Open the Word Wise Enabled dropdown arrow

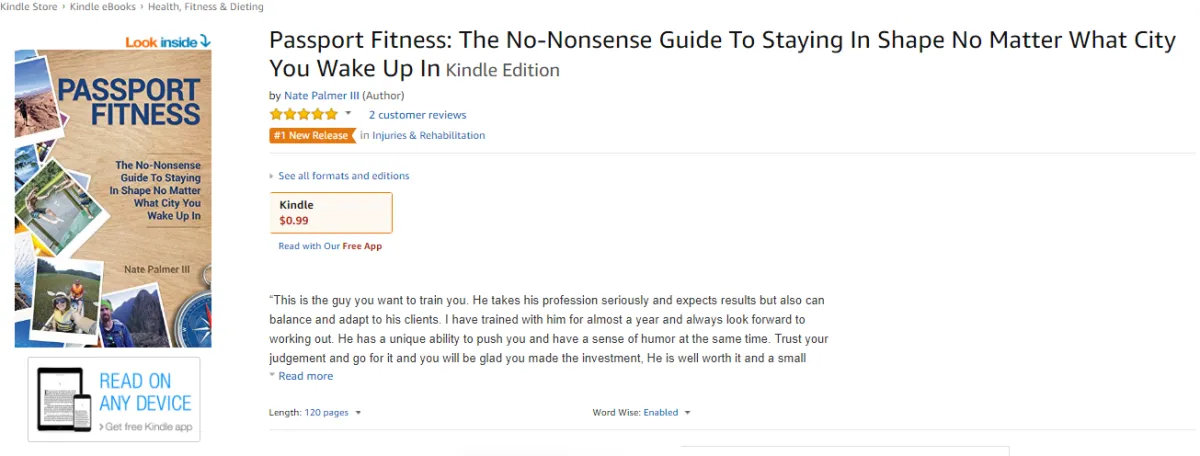[687, 412]
